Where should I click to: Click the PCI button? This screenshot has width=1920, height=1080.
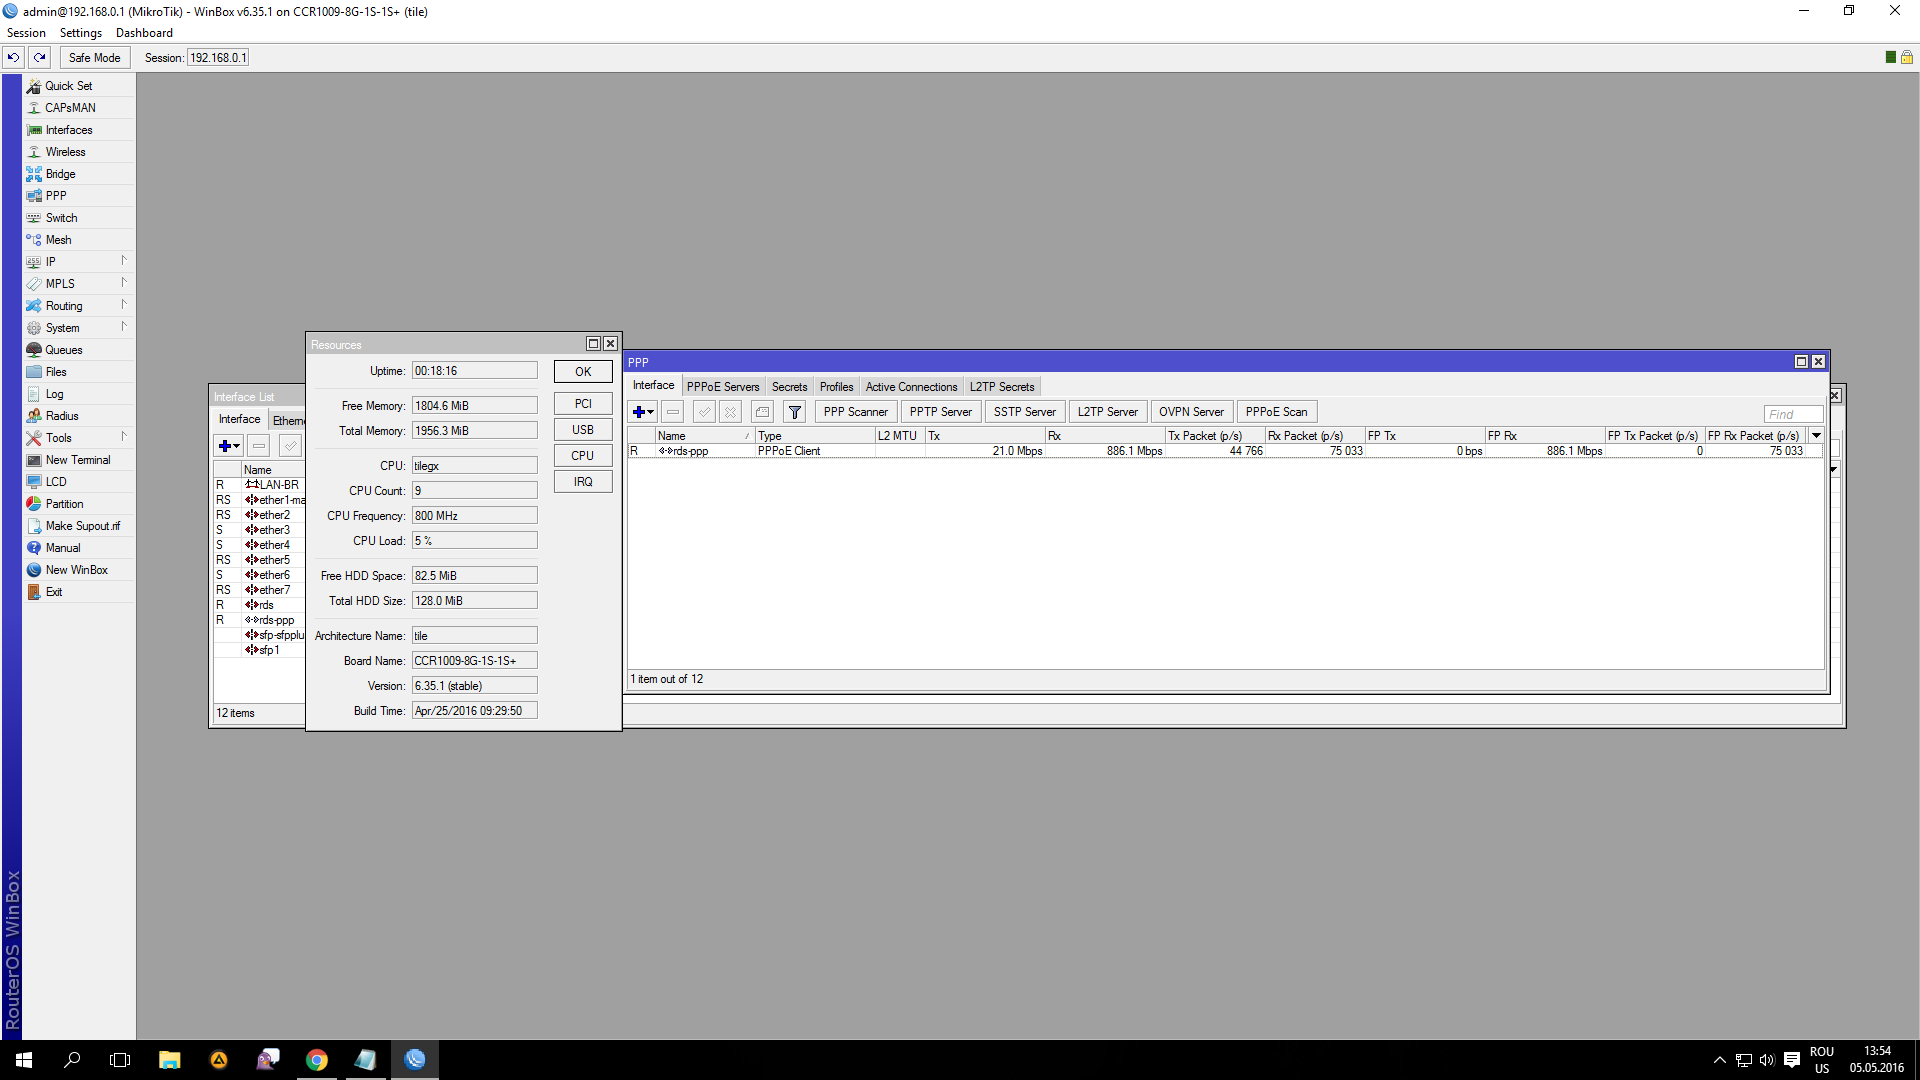583,404
